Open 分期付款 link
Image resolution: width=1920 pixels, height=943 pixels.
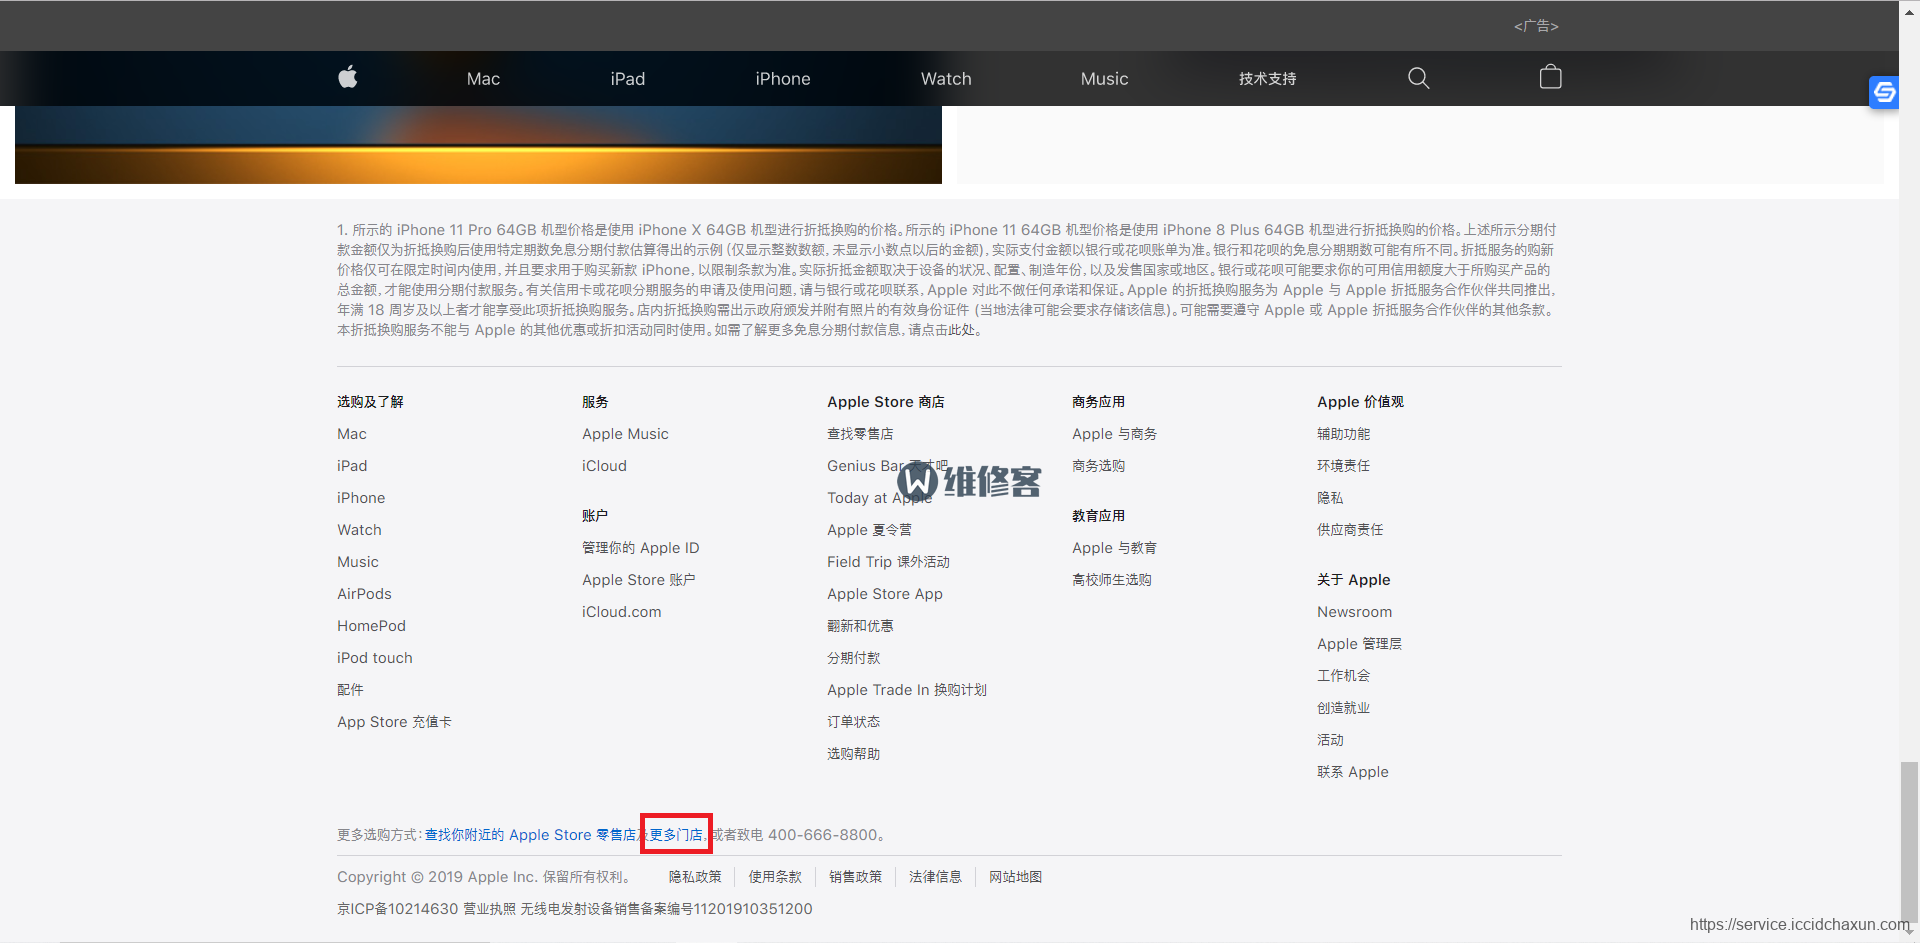[x=853, y=658]
